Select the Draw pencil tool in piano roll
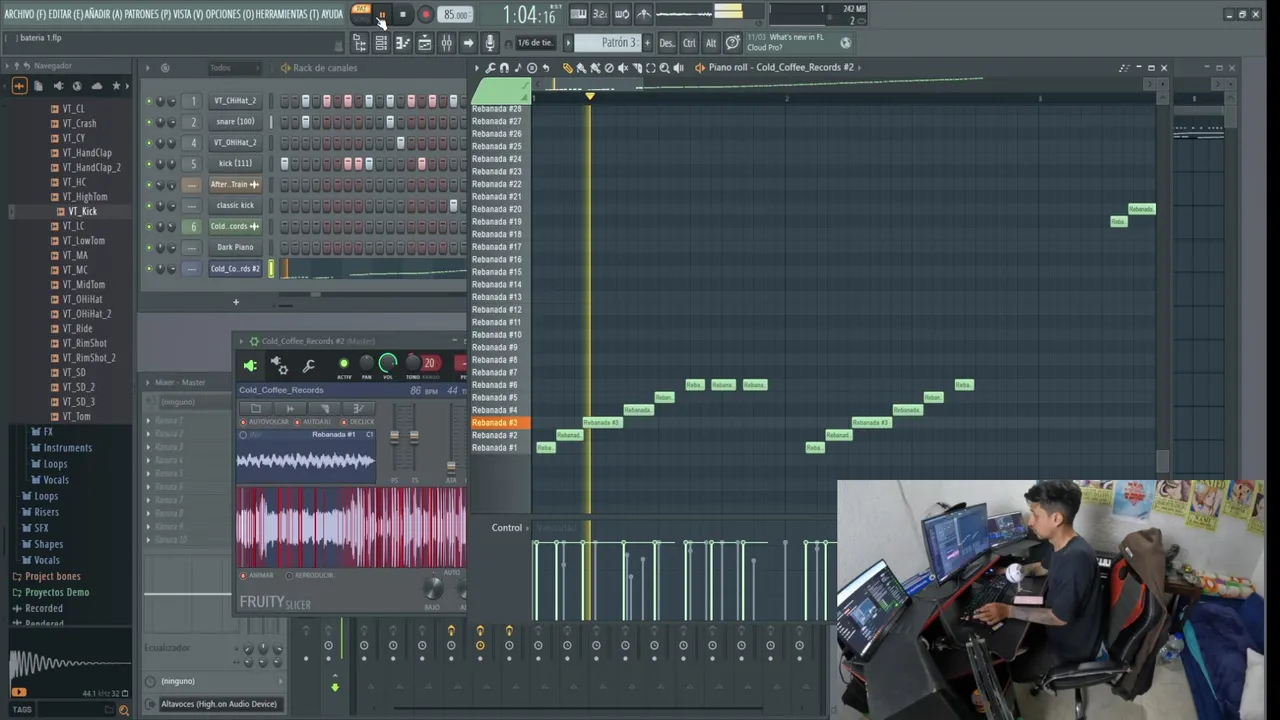The image size is (1280, 720). pos(568,68)
